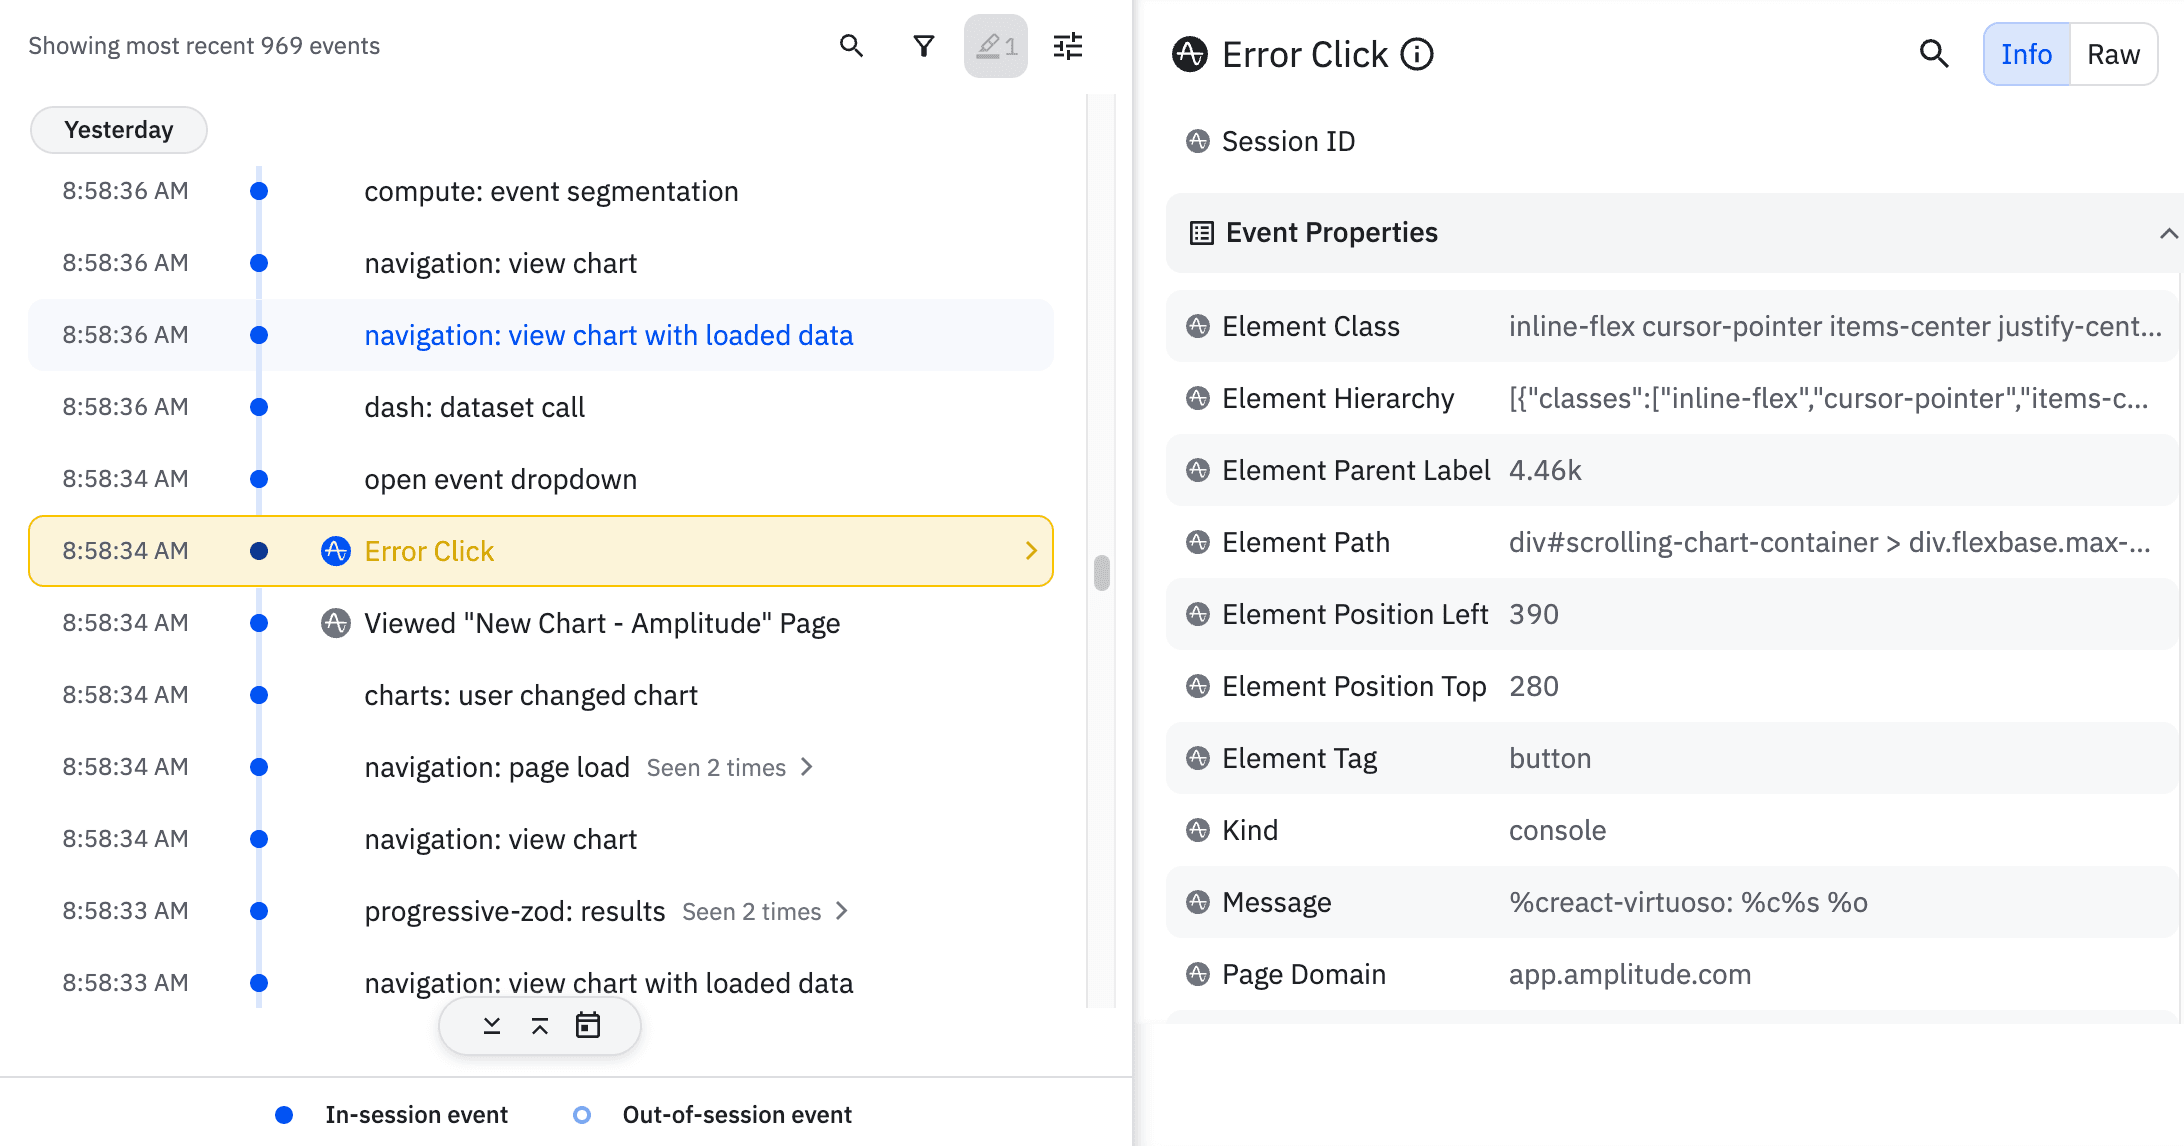Click the Message property icon
Image resolution: width=2184 pixels, height=1146 pixels.
(1198, 902)
